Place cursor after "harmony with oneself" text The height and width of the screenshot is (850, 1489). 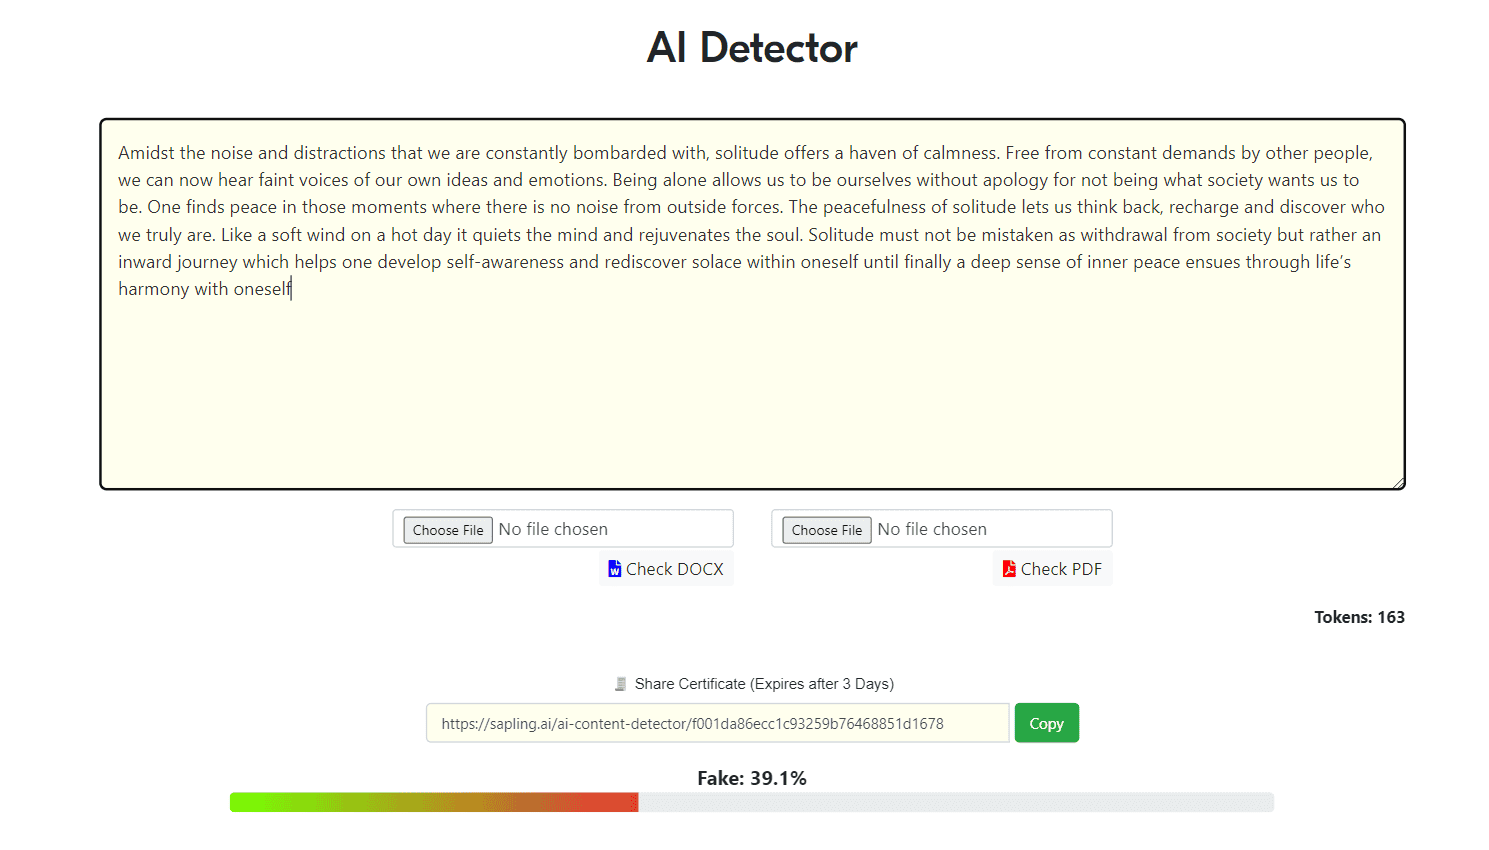pos(291,289)
